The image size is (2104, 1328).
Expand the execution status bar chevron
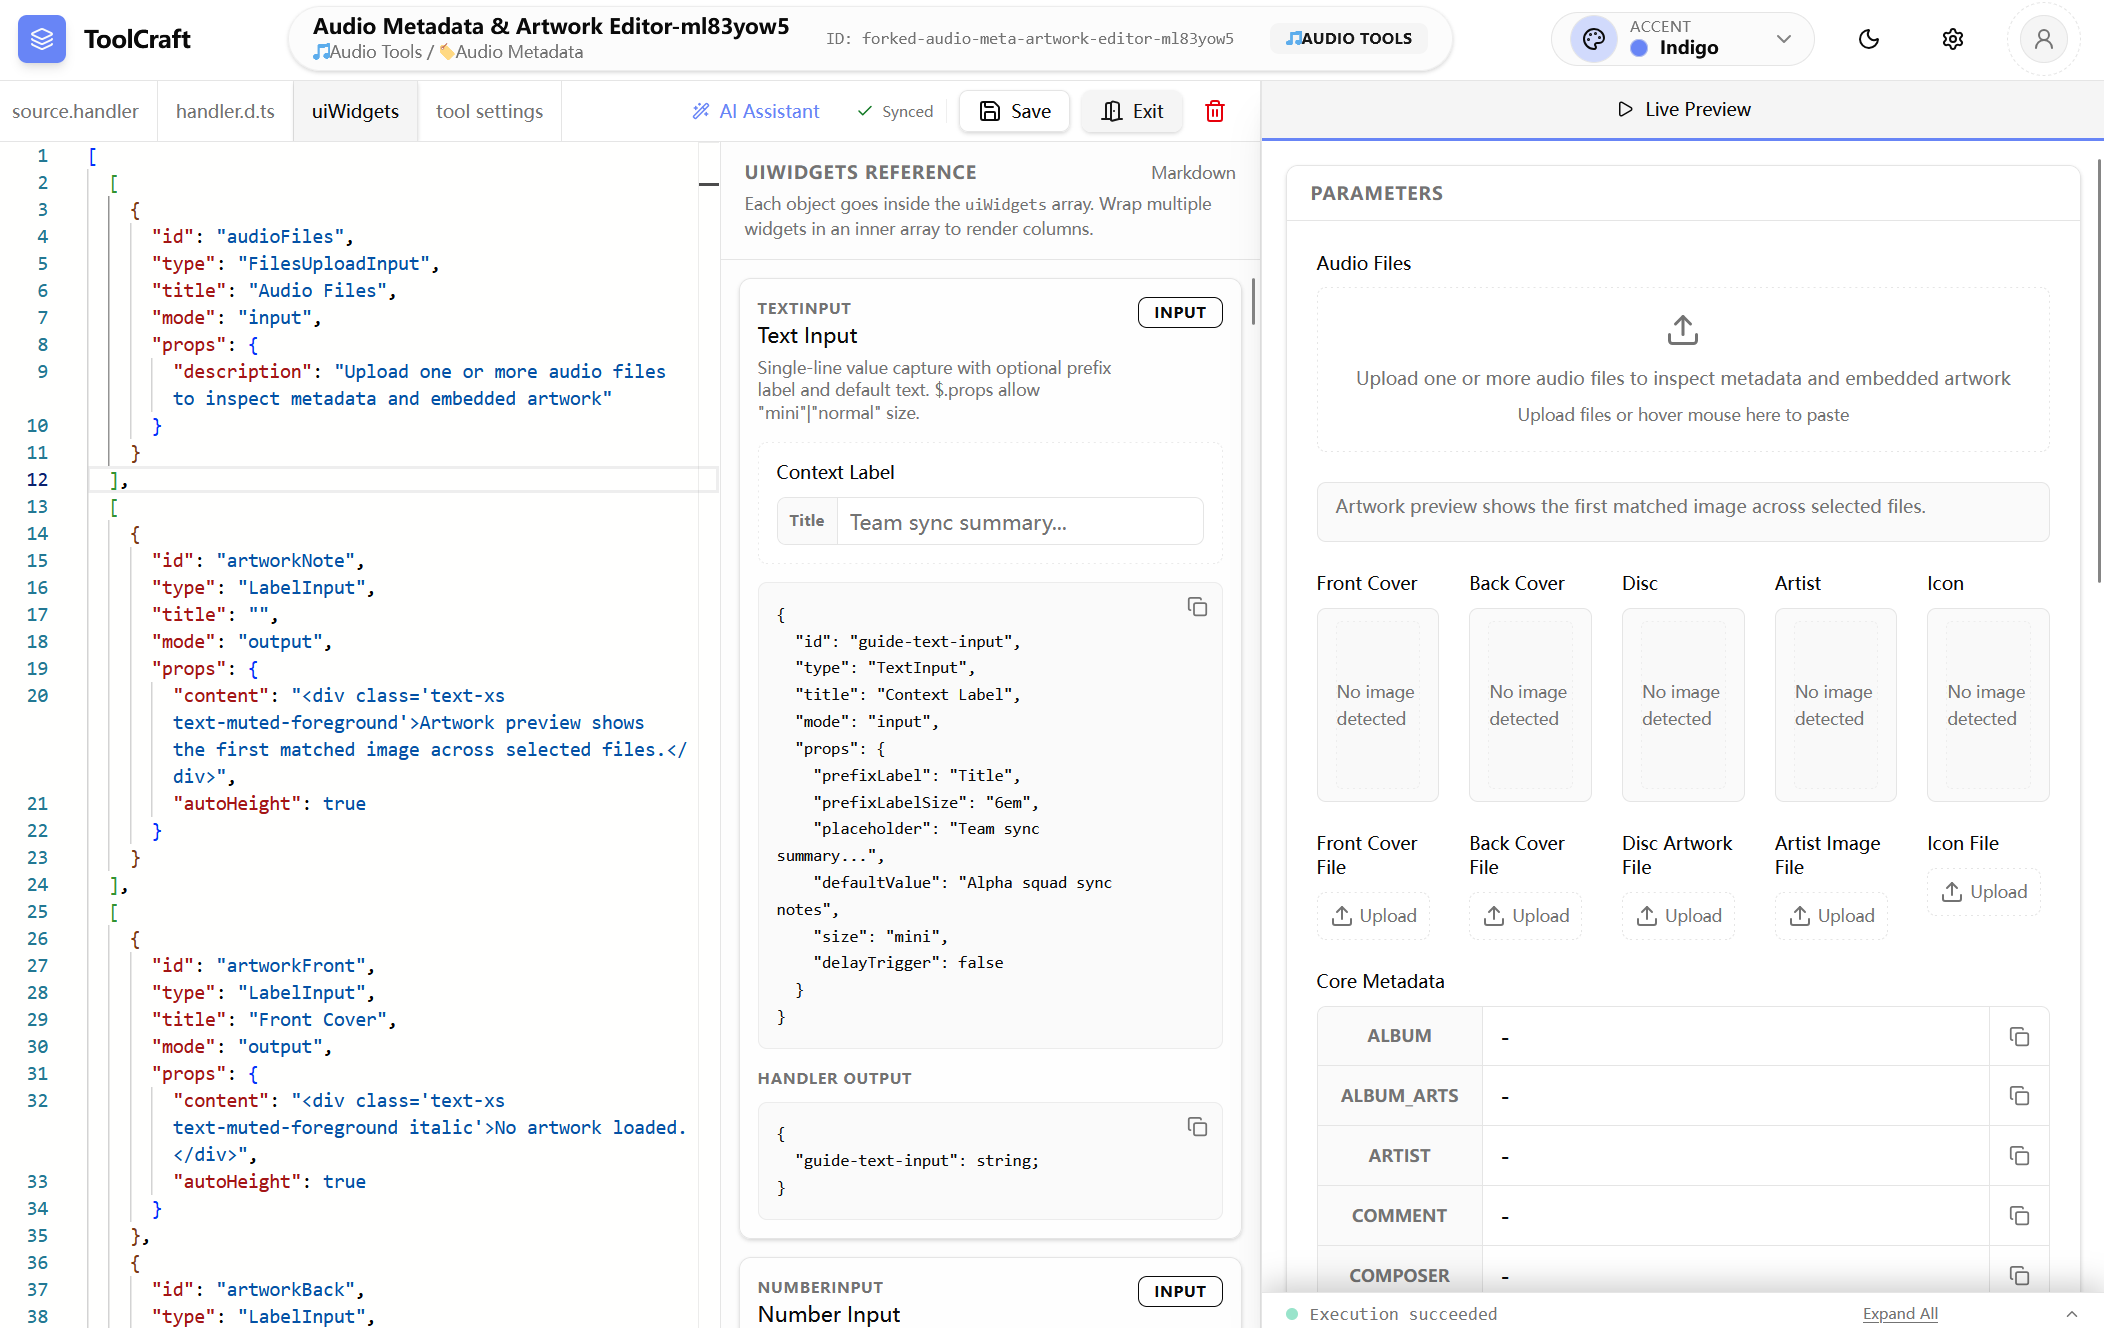(2072, 1314)
